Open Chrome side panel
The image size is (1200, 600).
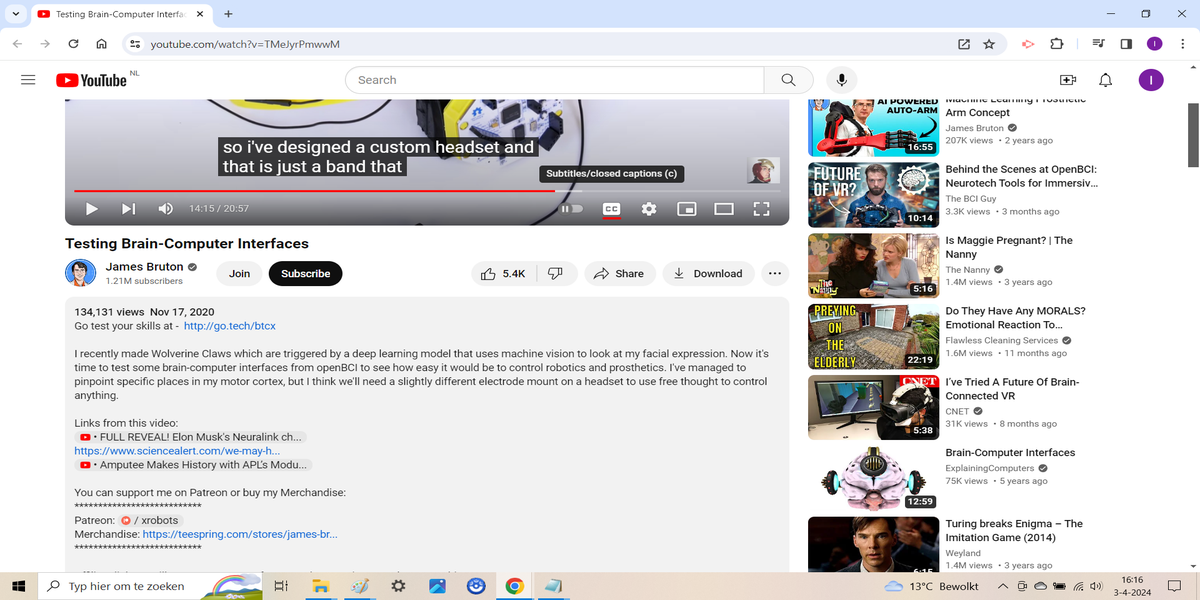click(1126, 44)
